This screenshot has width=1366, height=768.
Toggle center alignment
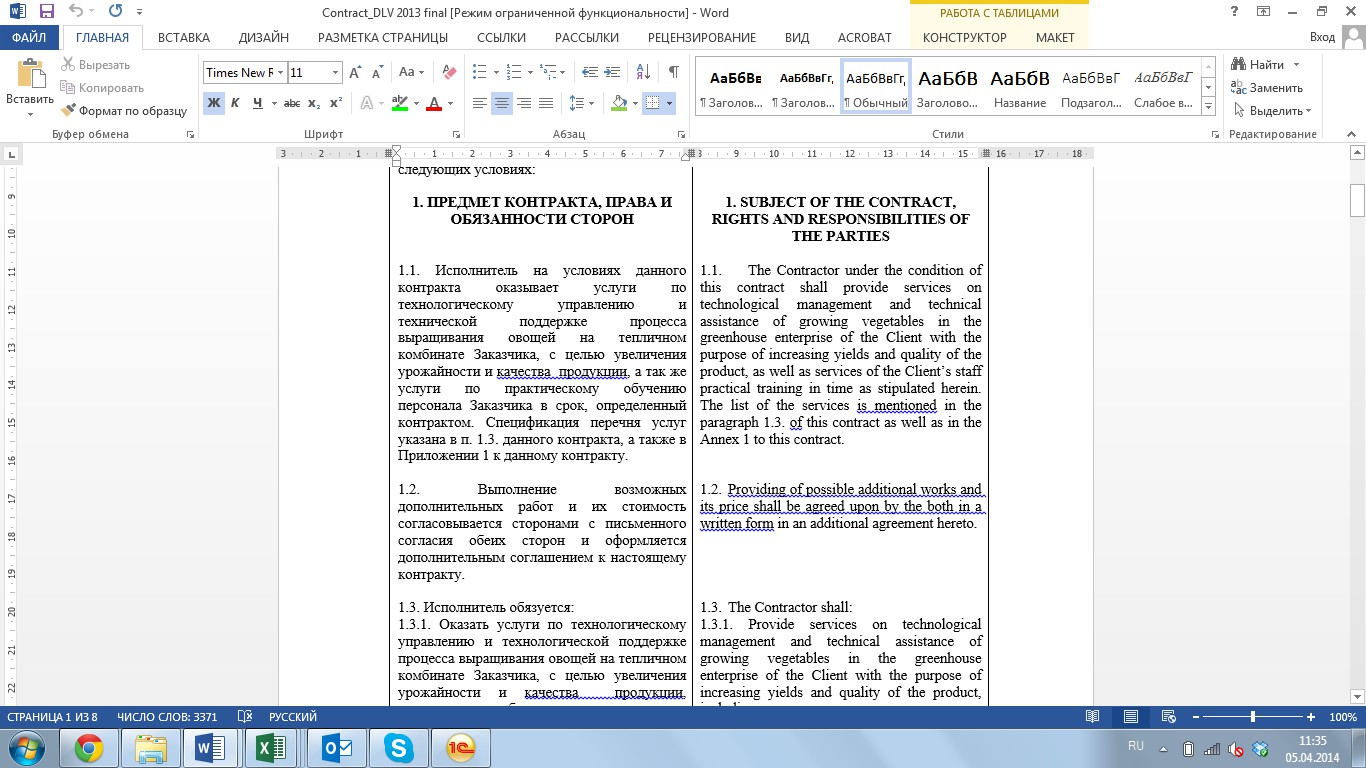tap(502, 103)
